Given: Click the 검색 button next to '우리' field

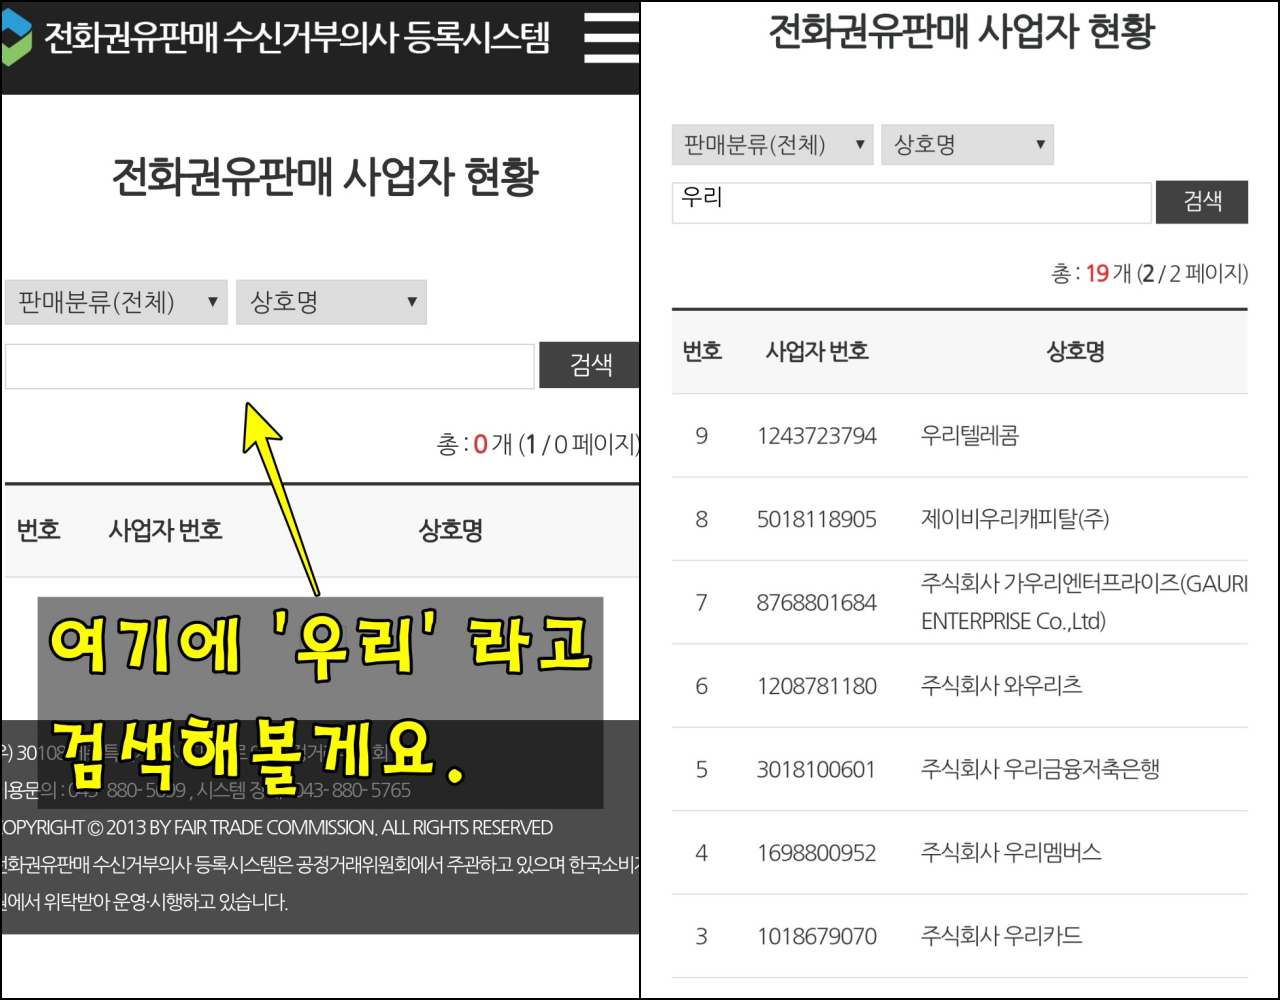Looking at the screenshot, I should pos(1202,202).
